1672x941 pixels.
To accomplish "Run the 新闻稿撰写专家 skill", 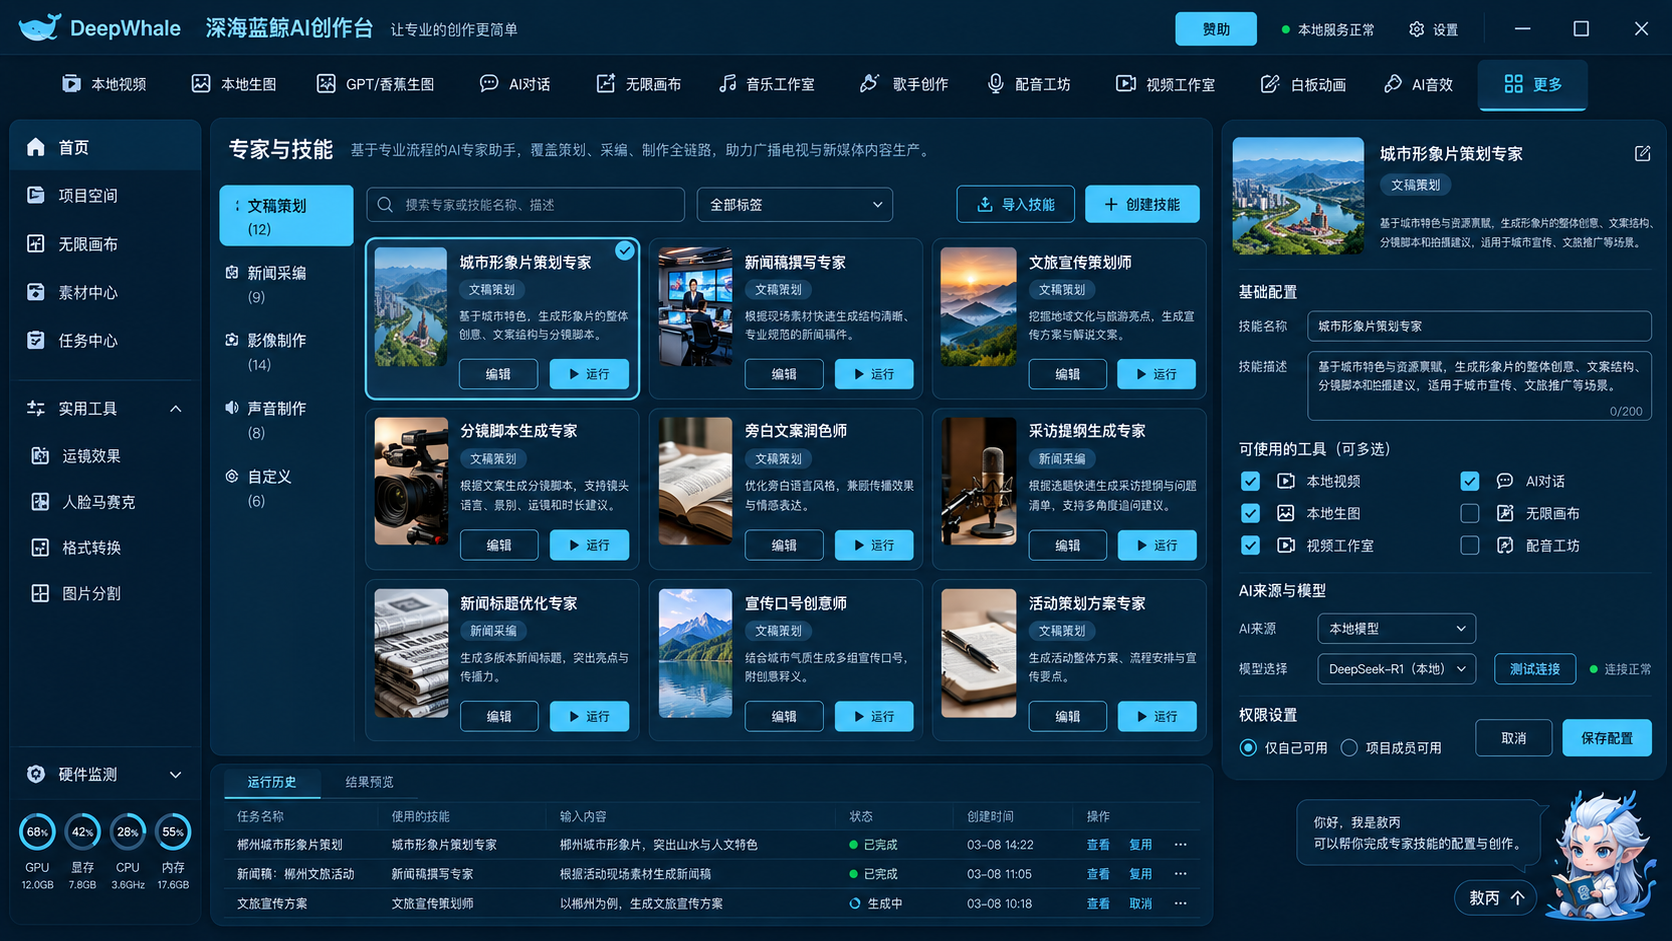I will pyautogui.click(x=874, y=374).
